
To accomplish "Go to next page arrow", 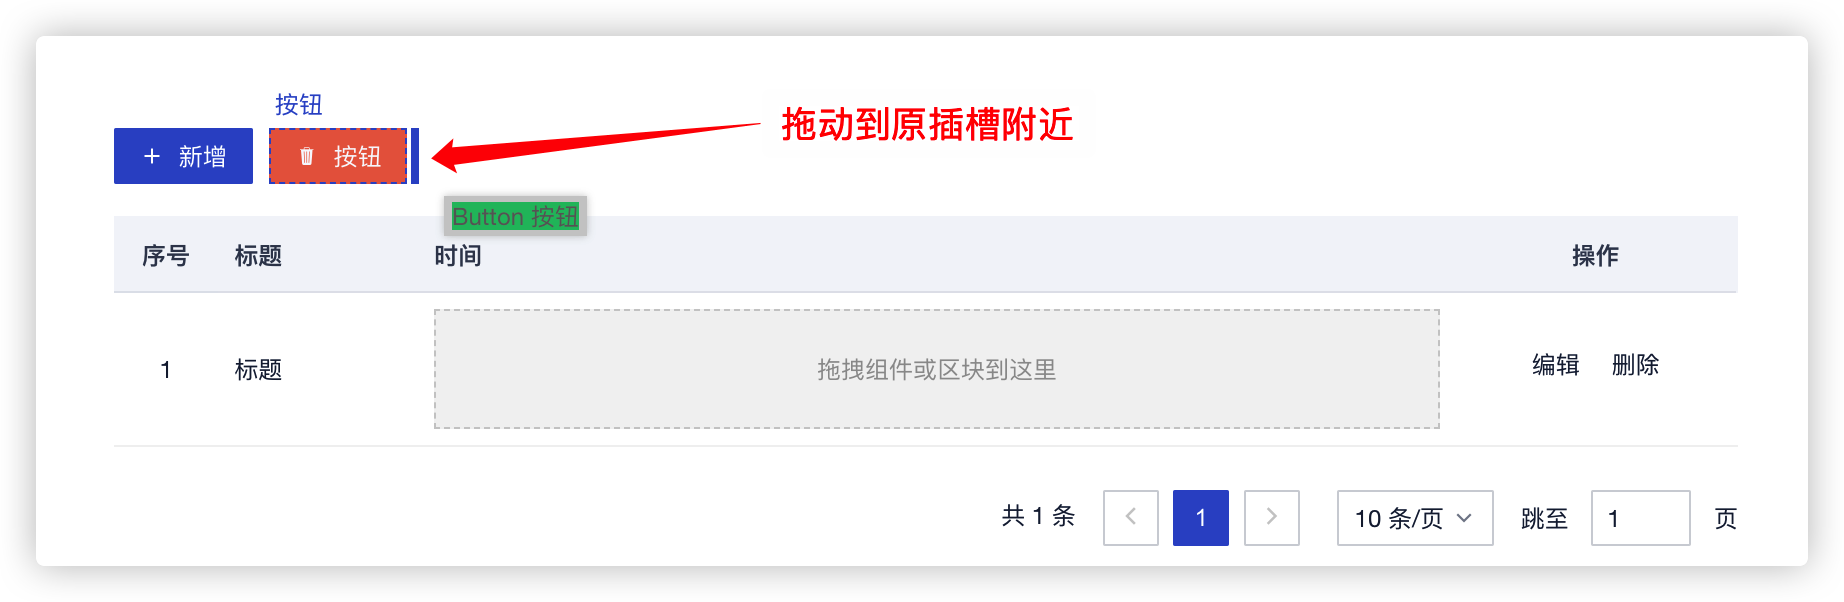I will [x=1271, y=517].
